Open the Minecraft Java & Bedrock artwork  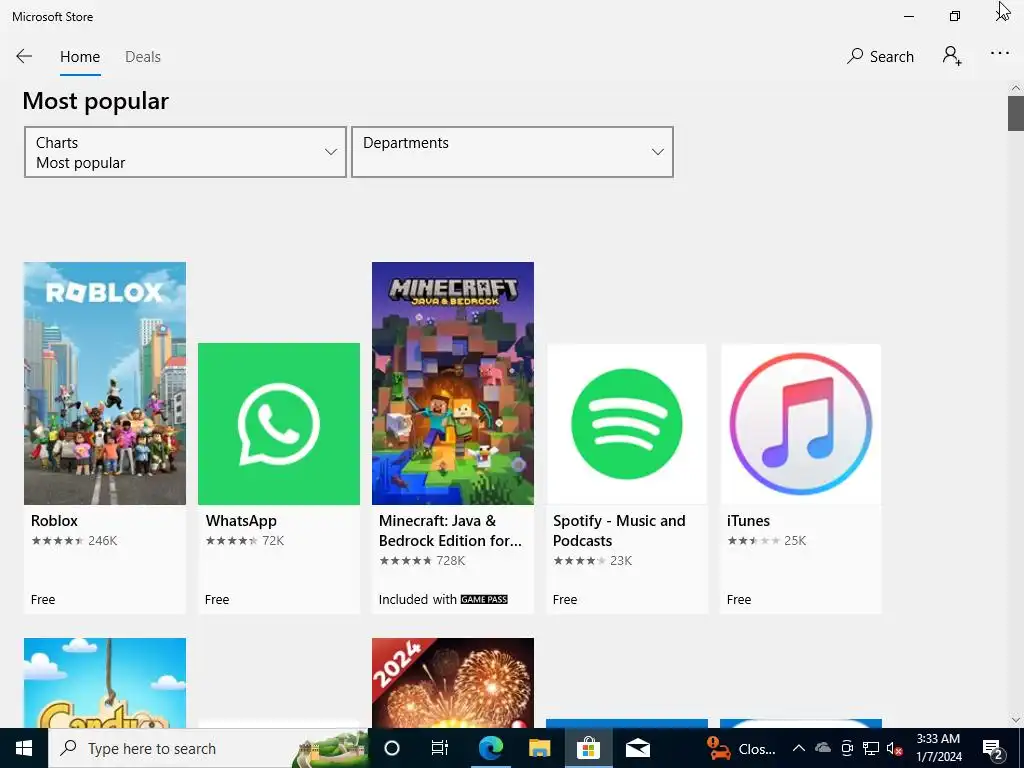[x=453, y=383]
